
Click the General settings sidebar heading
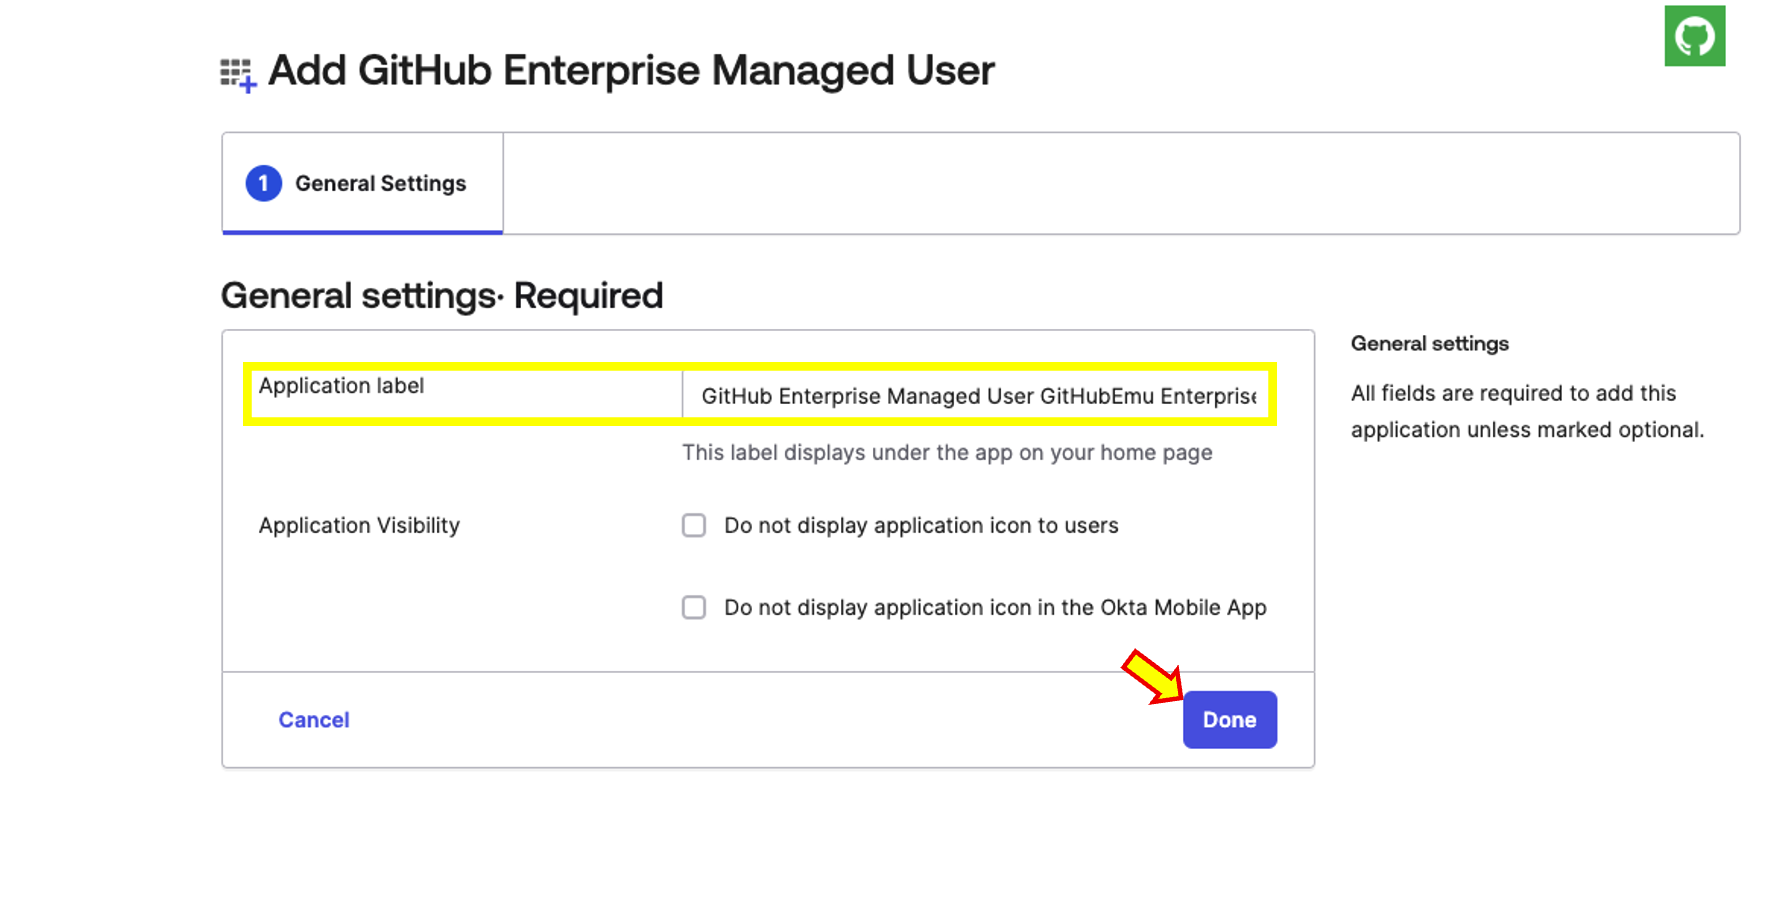coord(1430,344)
